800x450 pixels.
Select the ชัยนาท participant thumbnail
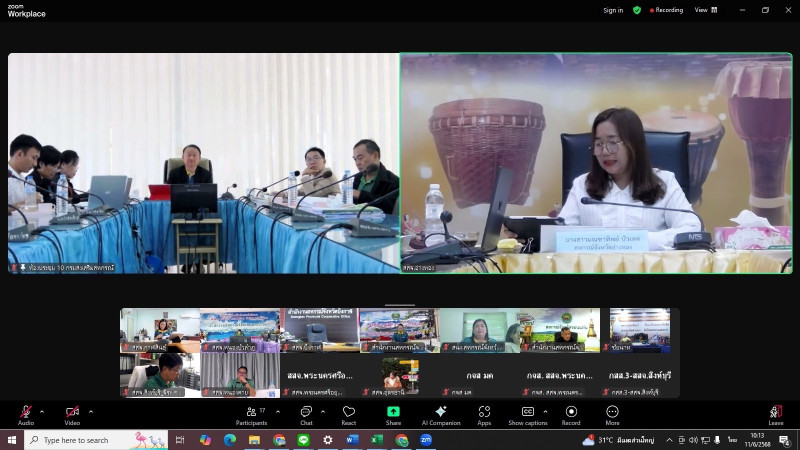click(640, 330)
